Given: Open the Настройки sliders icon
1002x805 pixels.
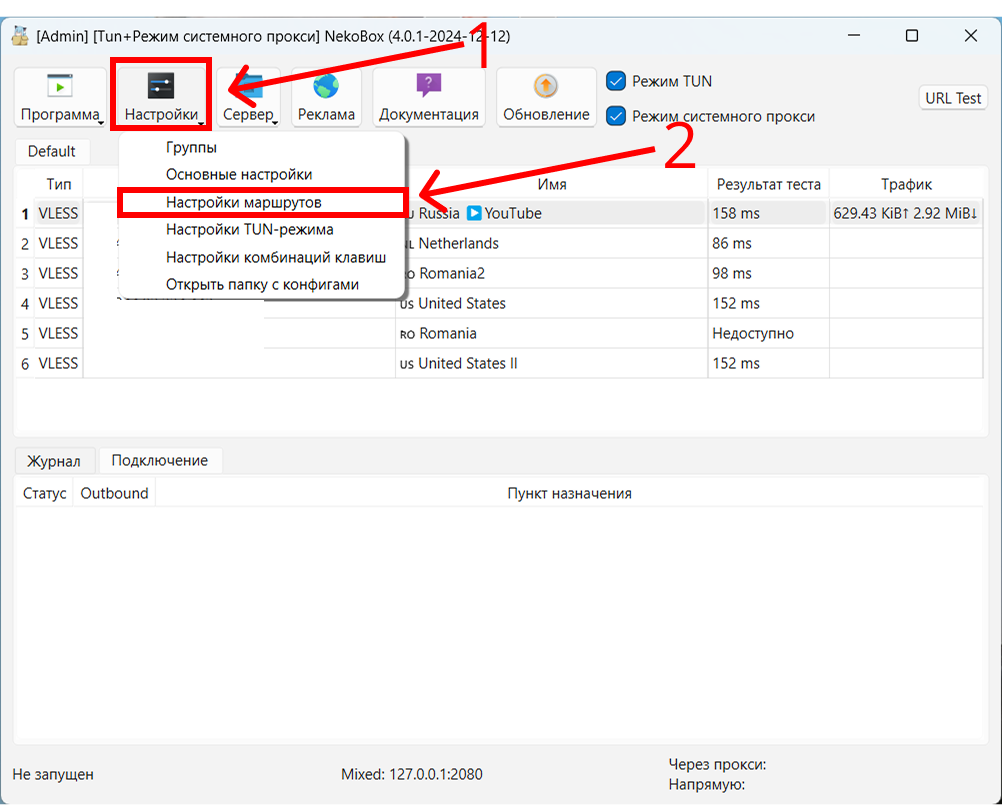Looking at the screenshot, I should [161, 87].
